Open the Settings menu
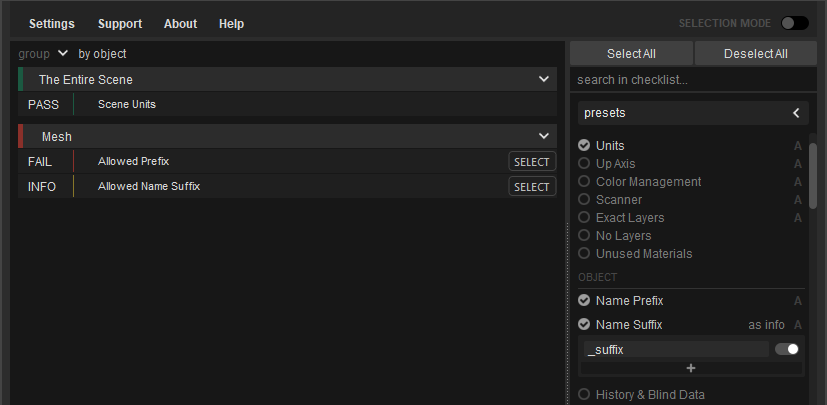This screenshot has height=405, width=827. [x=52, y=24]
